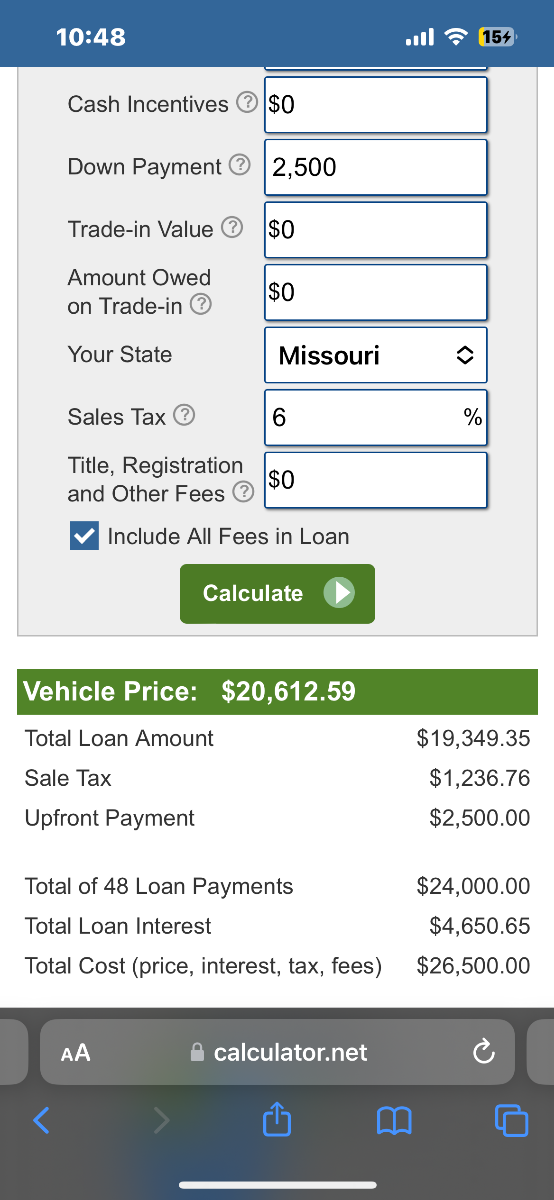Tap Safari's reload page icon
554x1200 pixels.
point(483,1052)
